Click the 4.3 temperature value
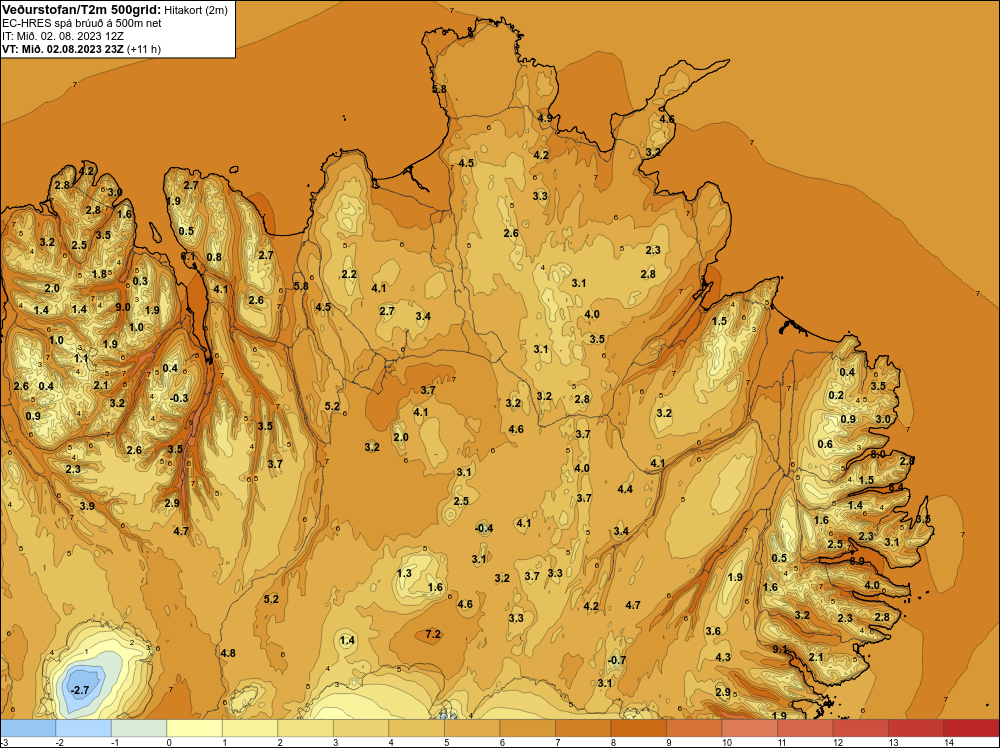This screenshot has width=1000, height=748. tap(723, 657)
